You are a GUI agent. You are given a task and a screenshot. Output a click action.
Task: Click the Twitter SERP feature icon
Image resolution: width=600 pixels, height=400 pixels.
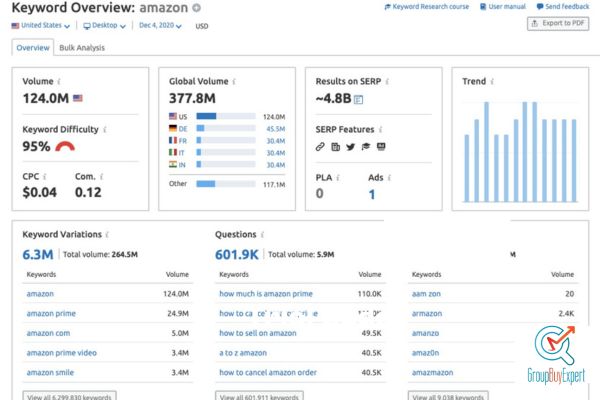coord(351,147)
